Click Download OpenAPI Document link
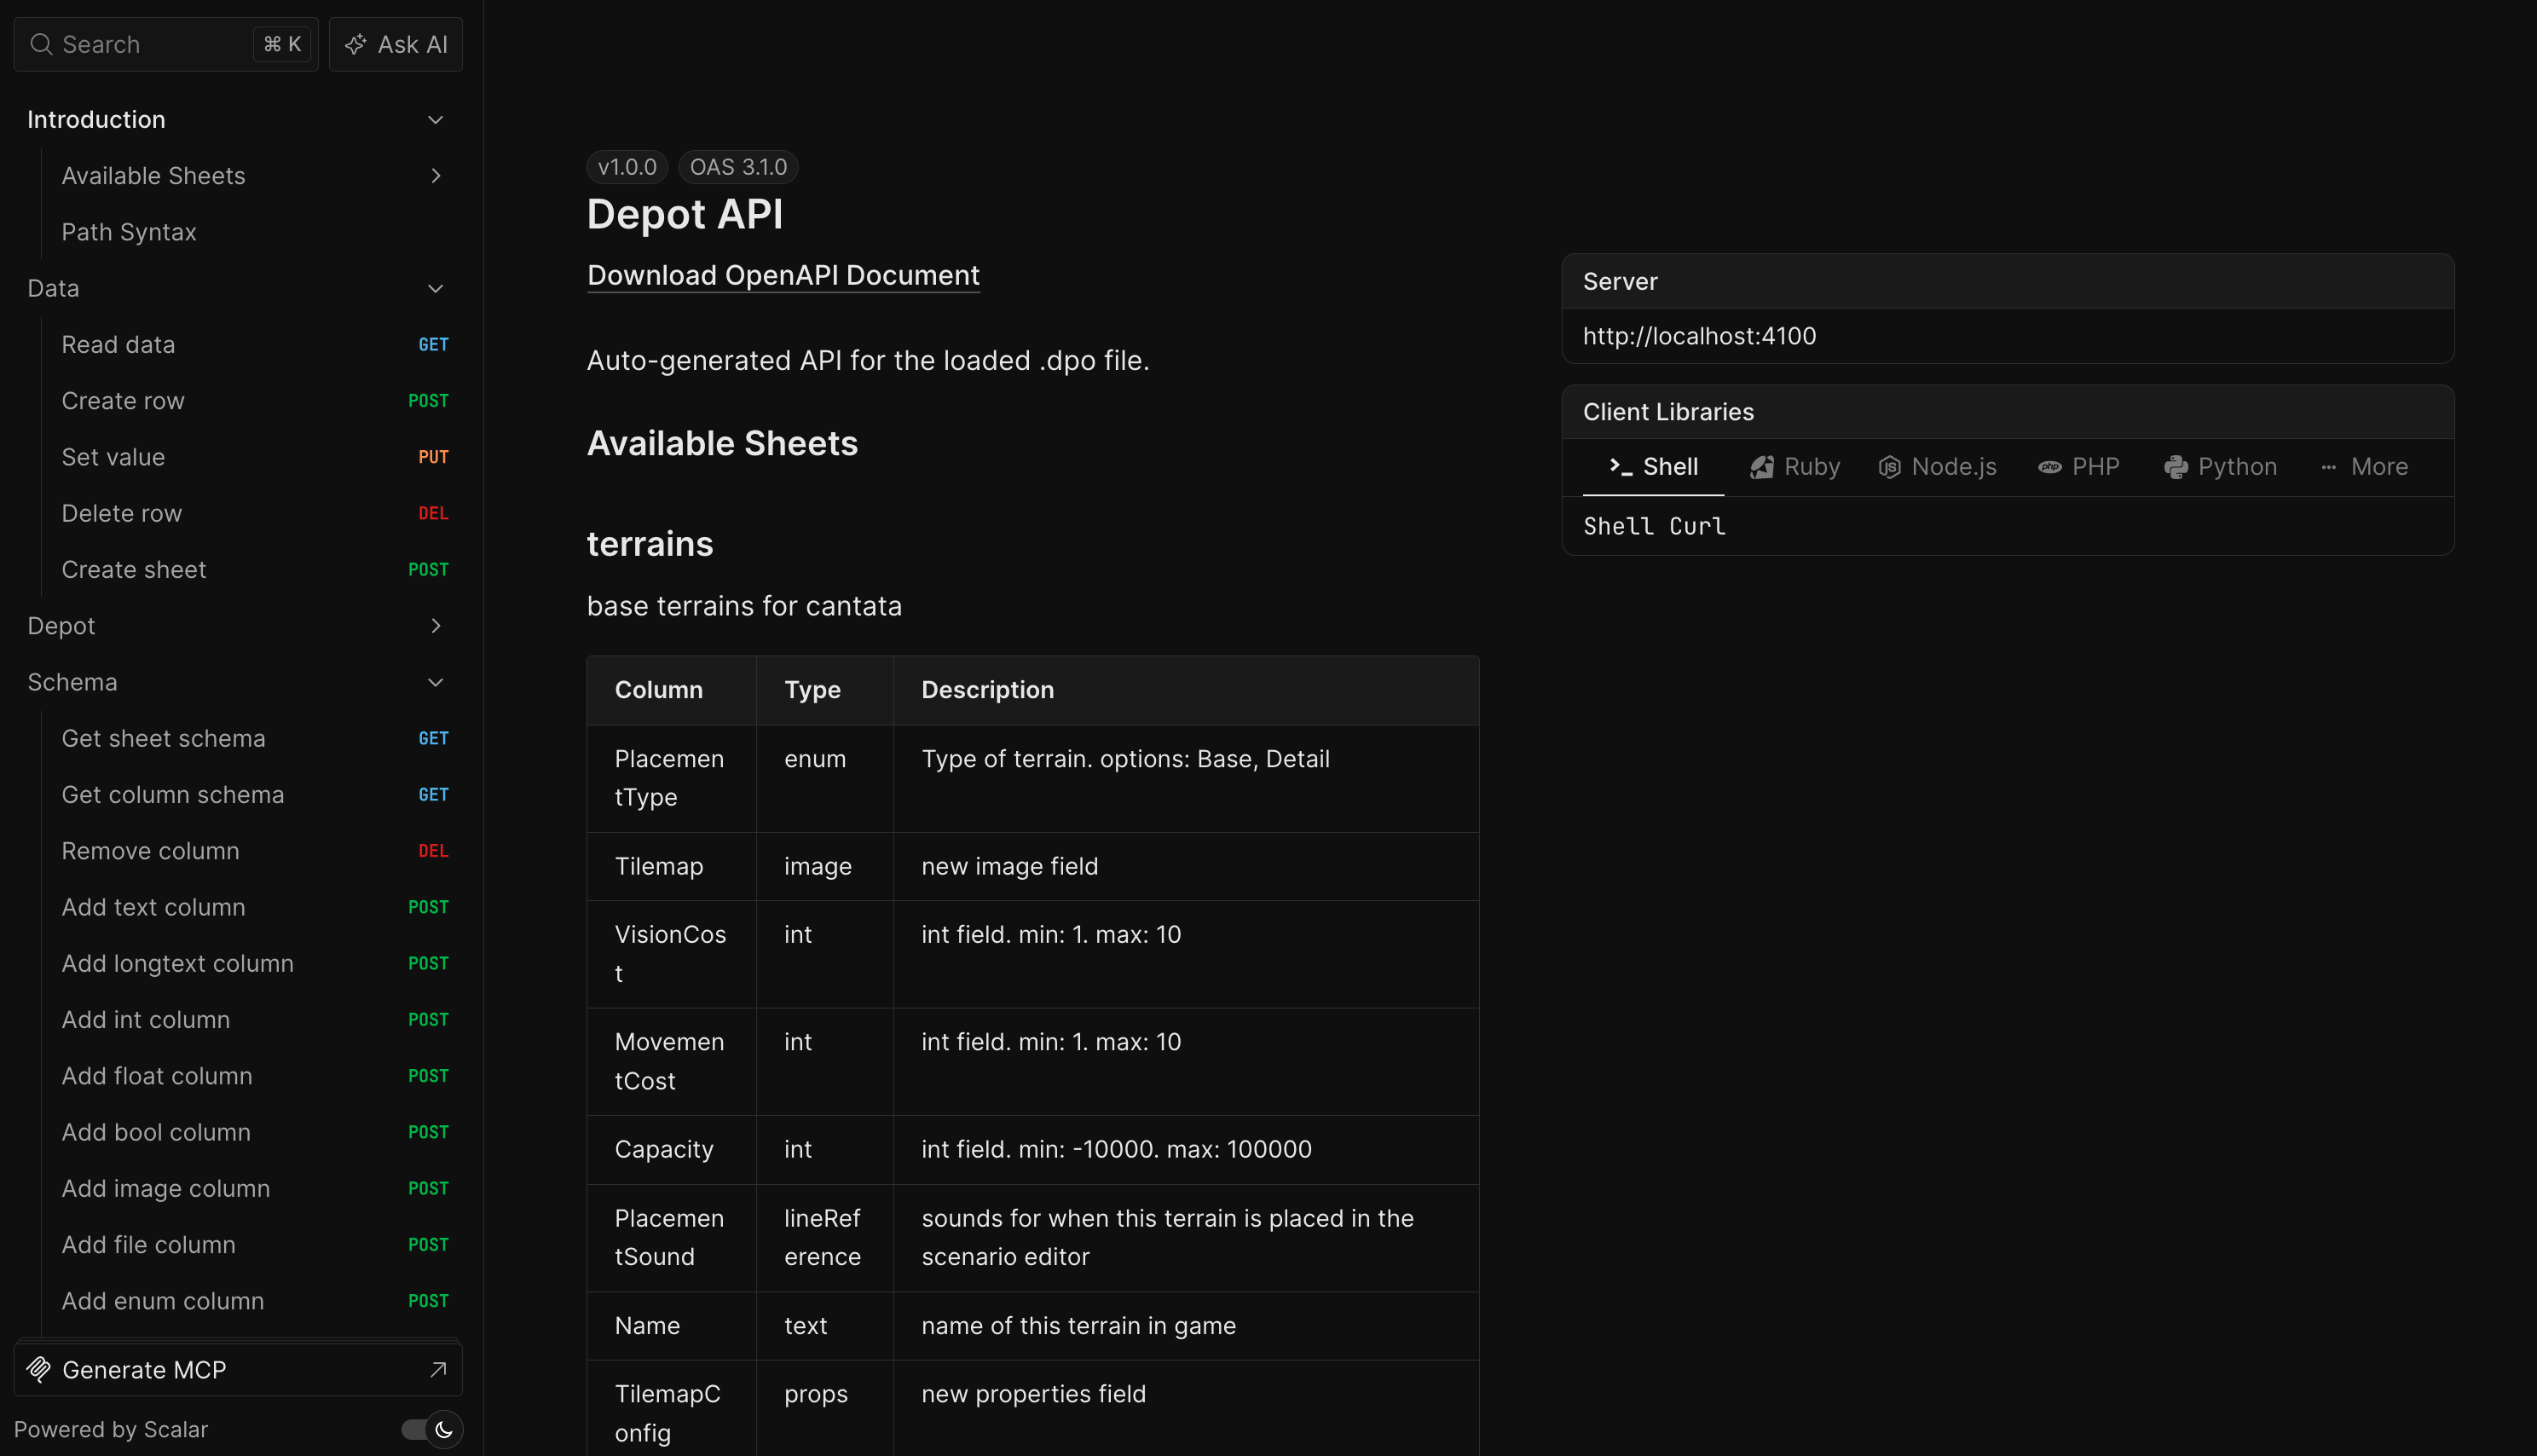This screenshot has width=2537, height=1456. [783, 275]
